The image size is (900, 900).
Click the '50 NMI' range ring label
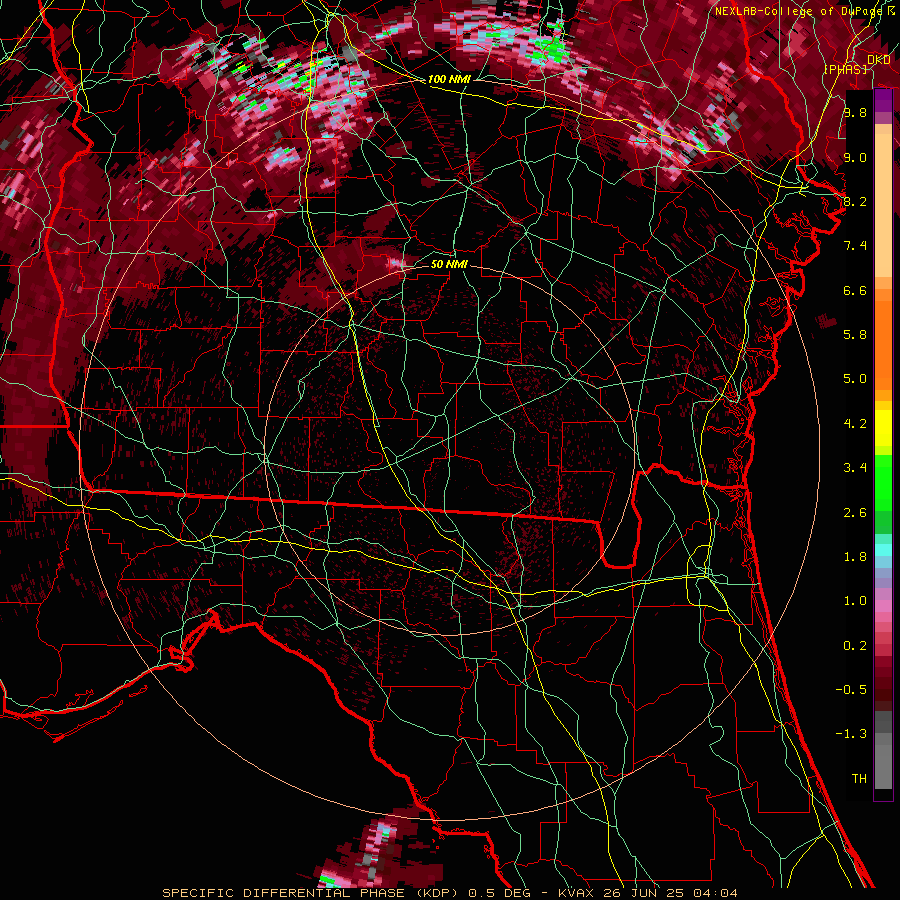[x=449, y=264]
